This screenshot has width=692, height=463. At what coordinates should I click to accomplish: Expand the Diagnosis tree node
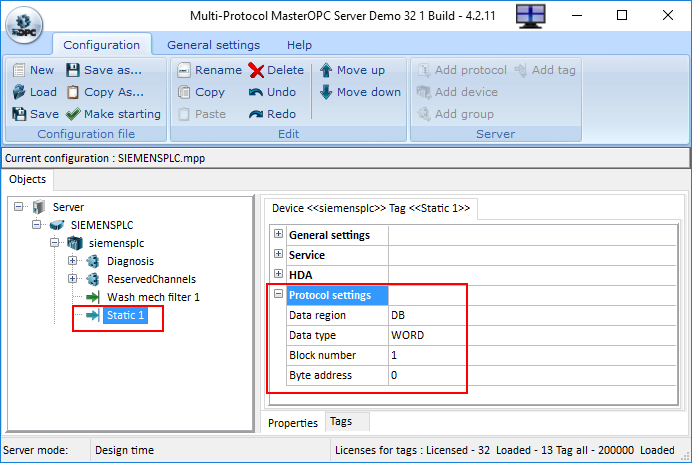tap(73, 261)
